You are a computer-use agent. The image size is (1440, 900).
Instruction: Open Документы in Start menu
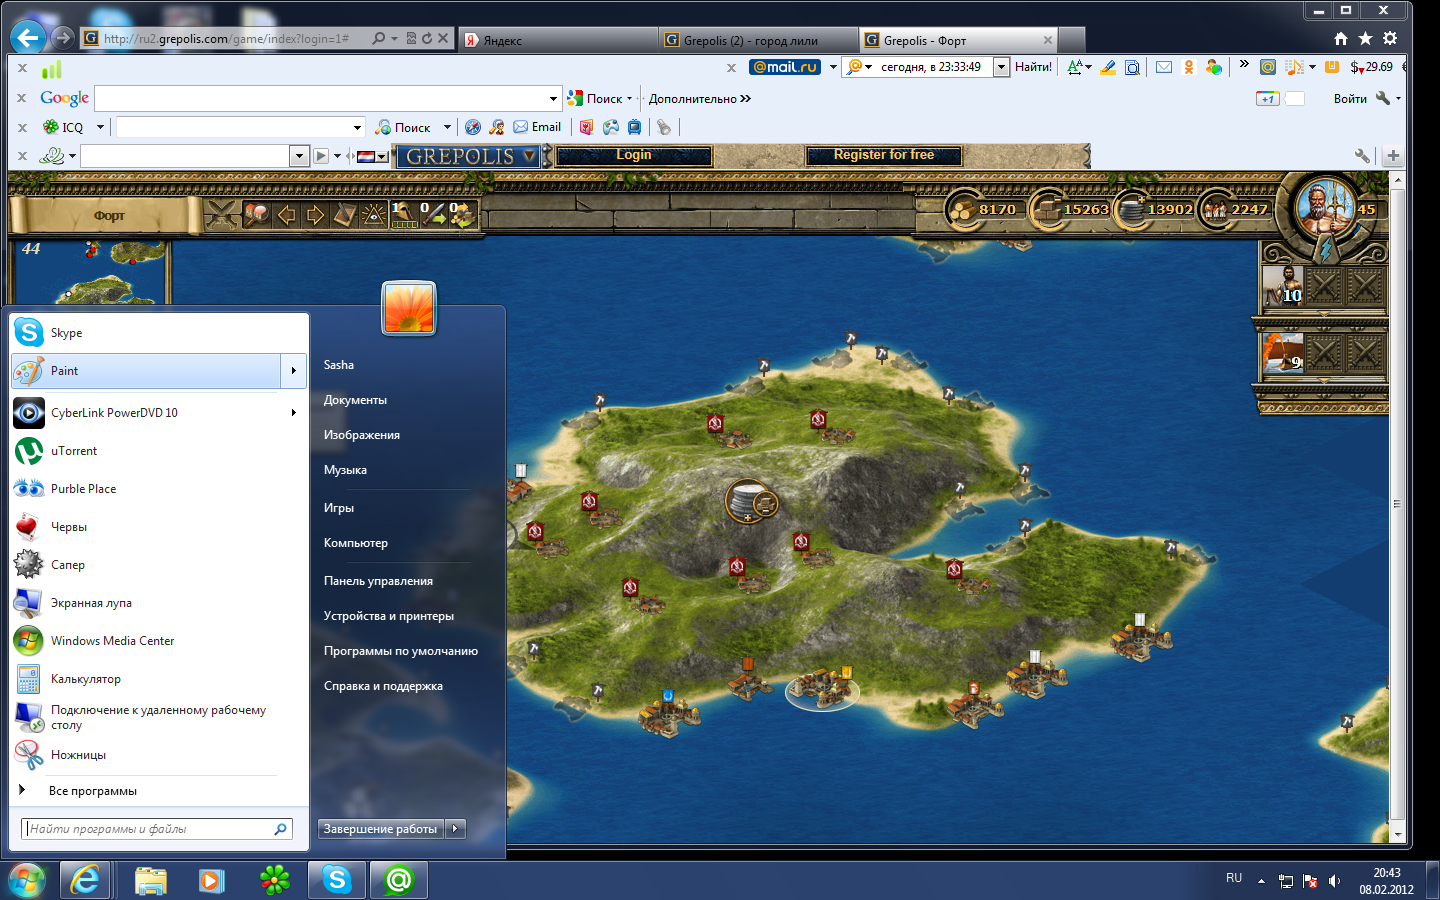click(355, 400)
